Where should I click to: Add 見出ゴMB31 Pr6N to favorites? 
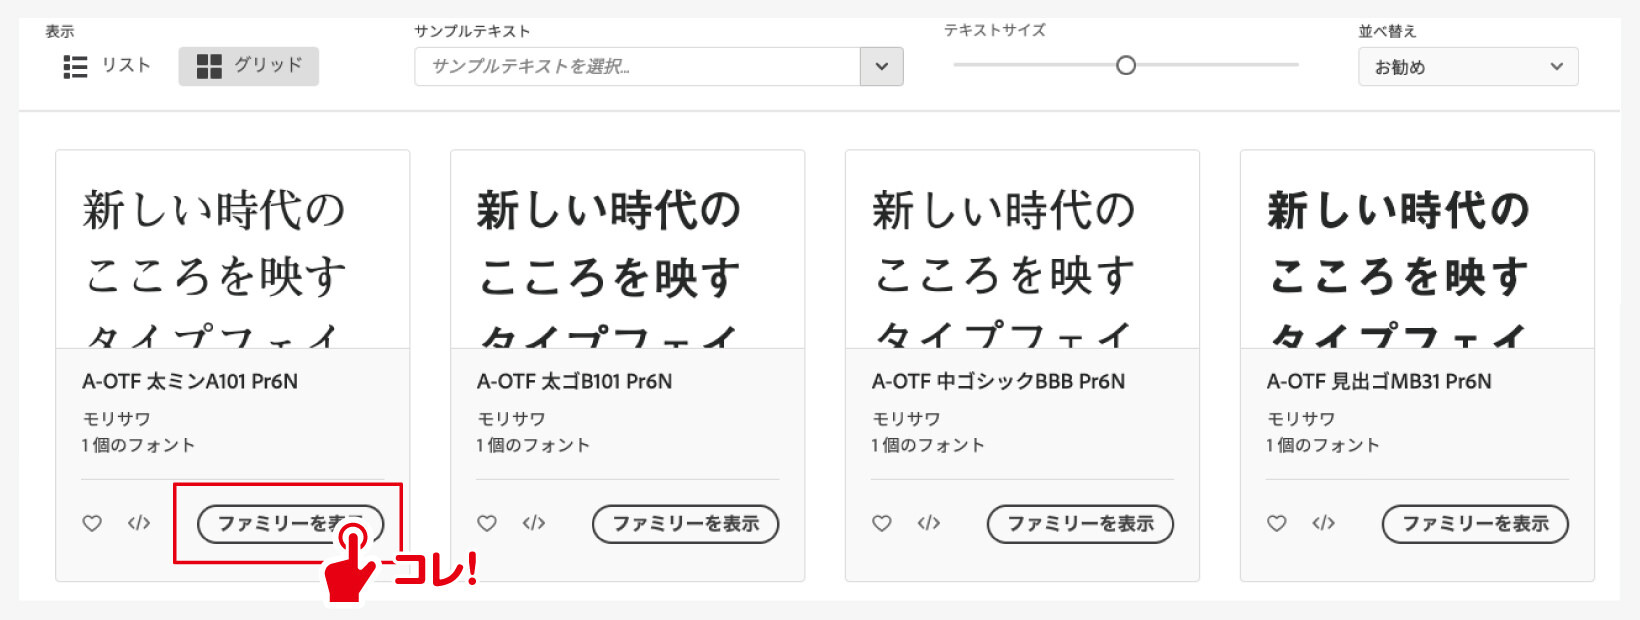(1277, 523)
